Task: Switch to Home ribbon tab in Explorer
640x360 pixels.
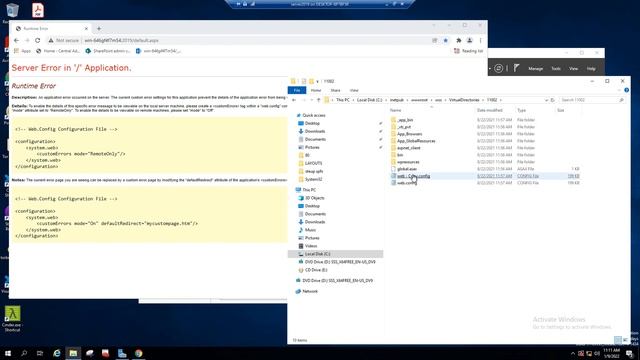Action: 316,90
